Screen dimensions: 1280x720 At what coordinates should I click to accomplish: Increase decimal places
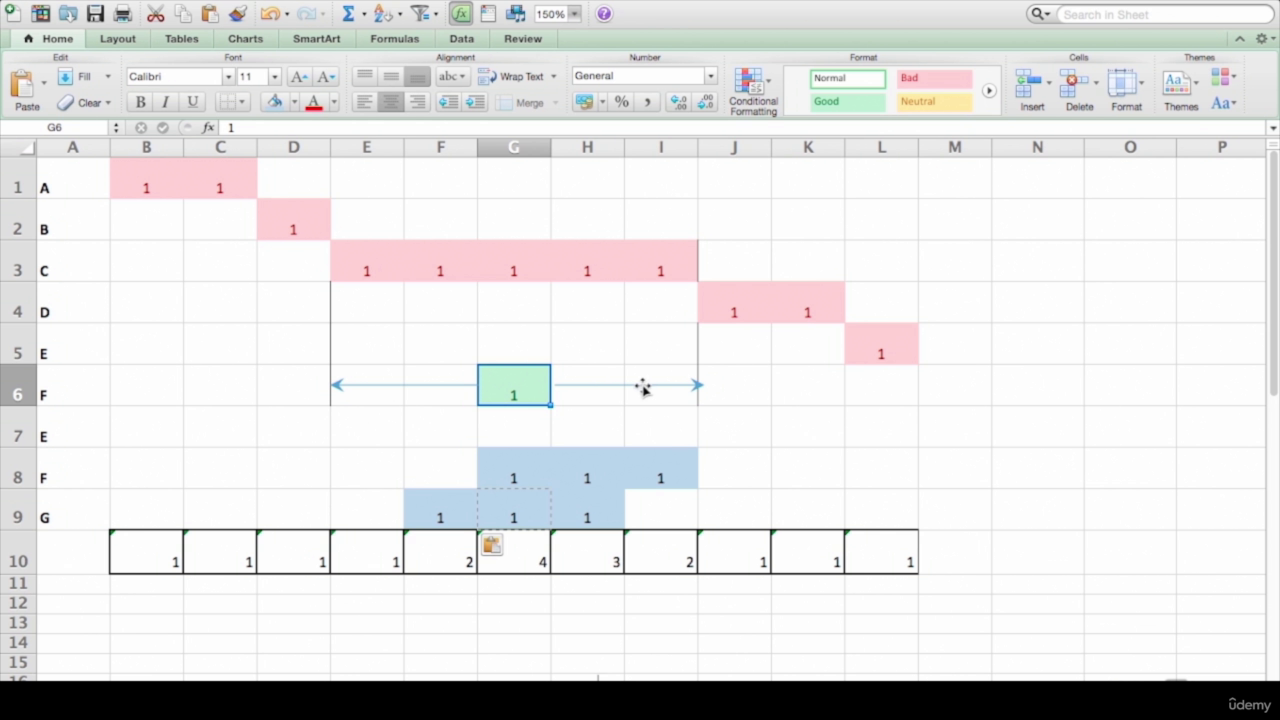[x=678, y=102]
